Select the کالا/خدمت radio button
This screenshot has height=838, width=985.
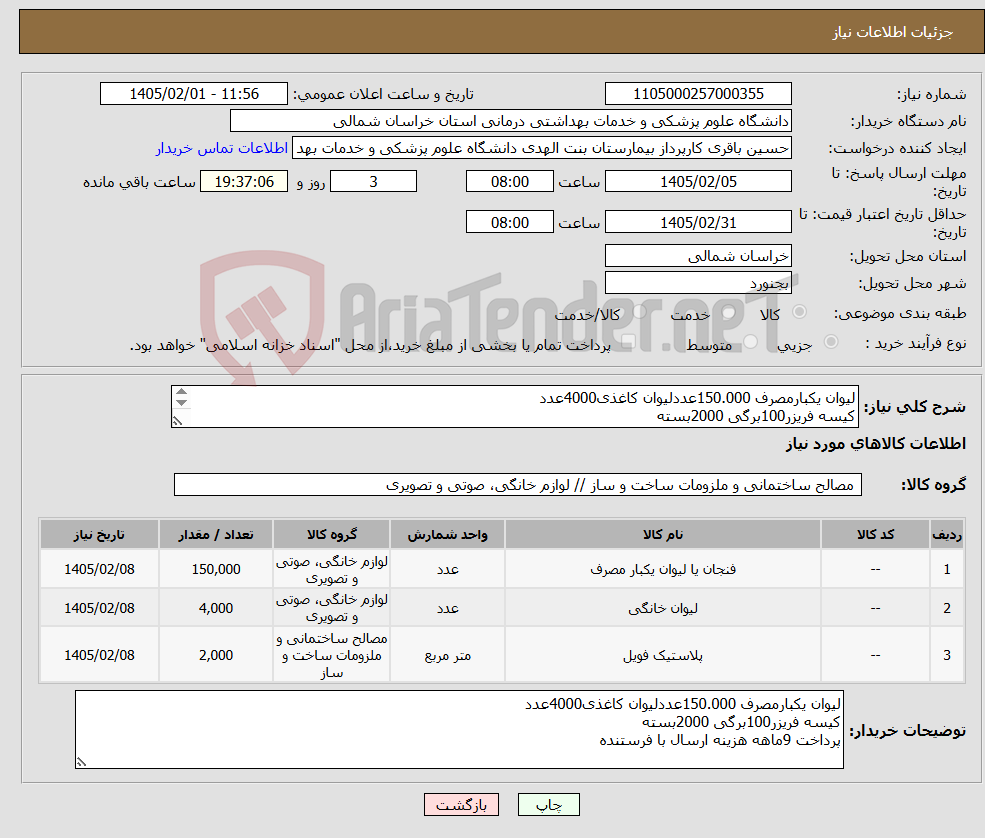(639, 312)
